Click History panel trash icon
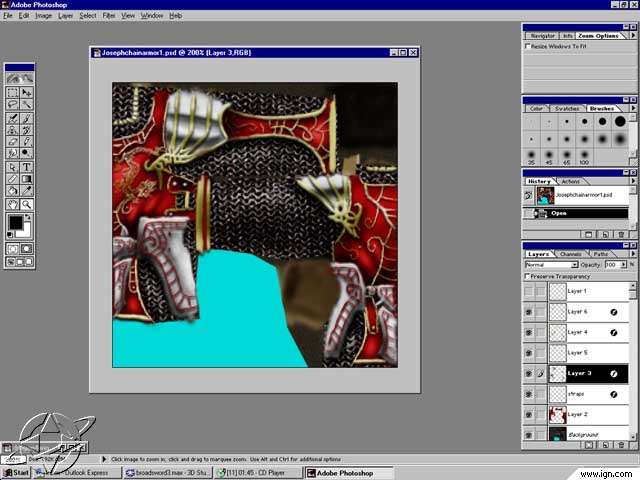Screen dimensions: 640x480 point(621,235)
